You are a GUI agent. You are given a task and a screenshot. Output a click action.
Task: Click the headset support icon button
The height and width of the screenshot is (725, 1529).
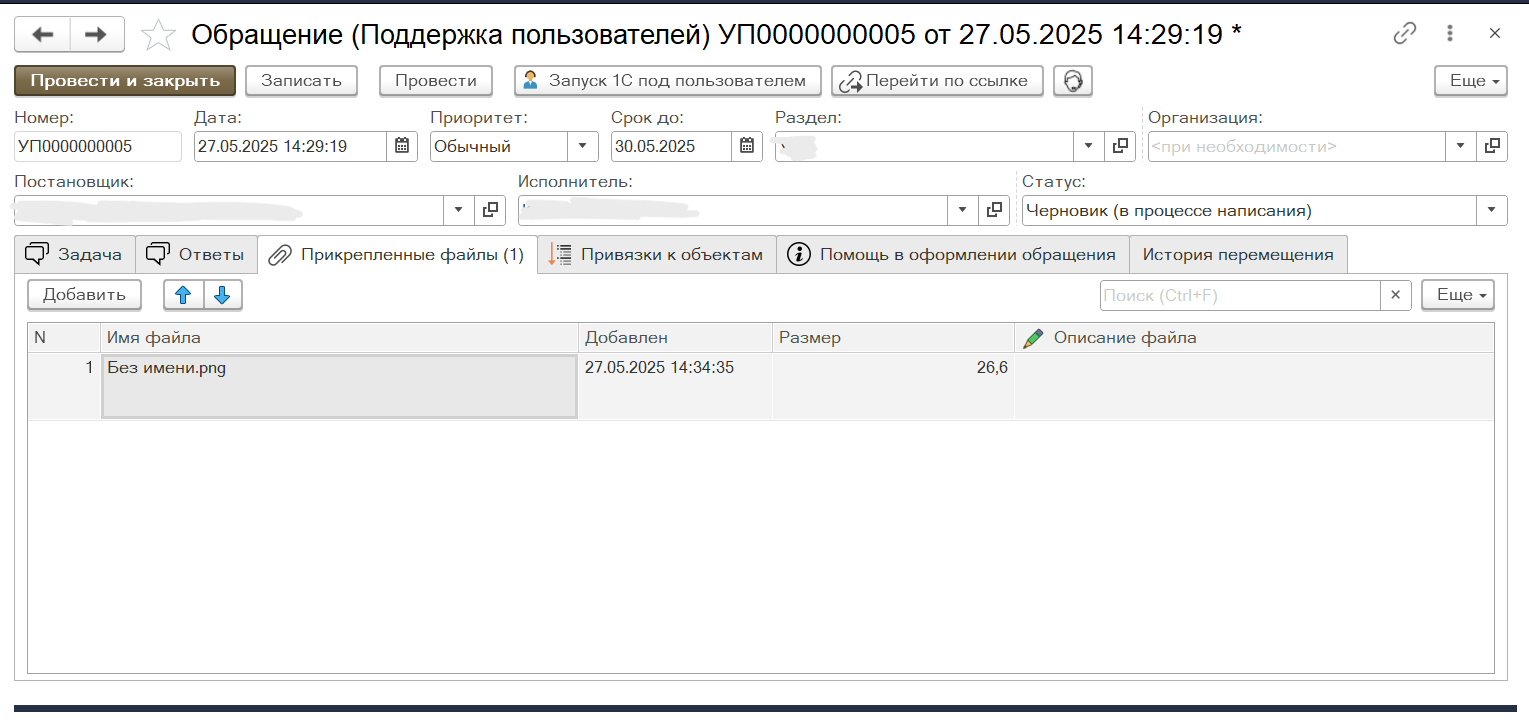coord(1073,81)
